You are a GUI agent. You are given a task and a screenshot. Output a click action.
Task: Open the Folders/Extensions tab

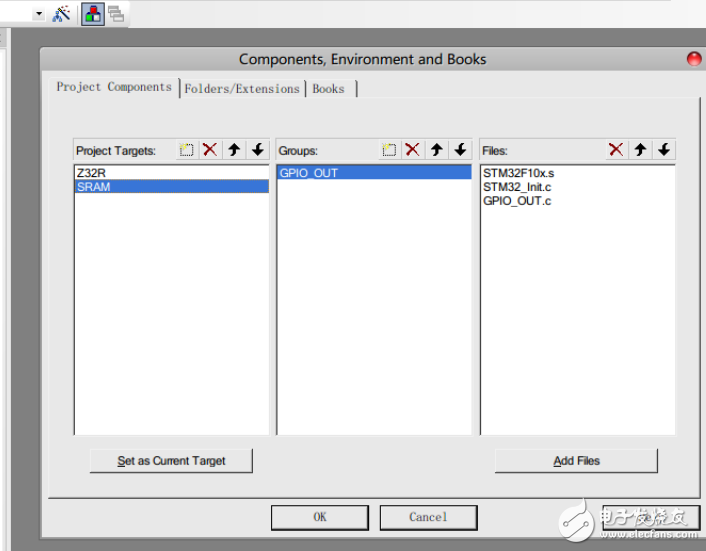point(242,89)
